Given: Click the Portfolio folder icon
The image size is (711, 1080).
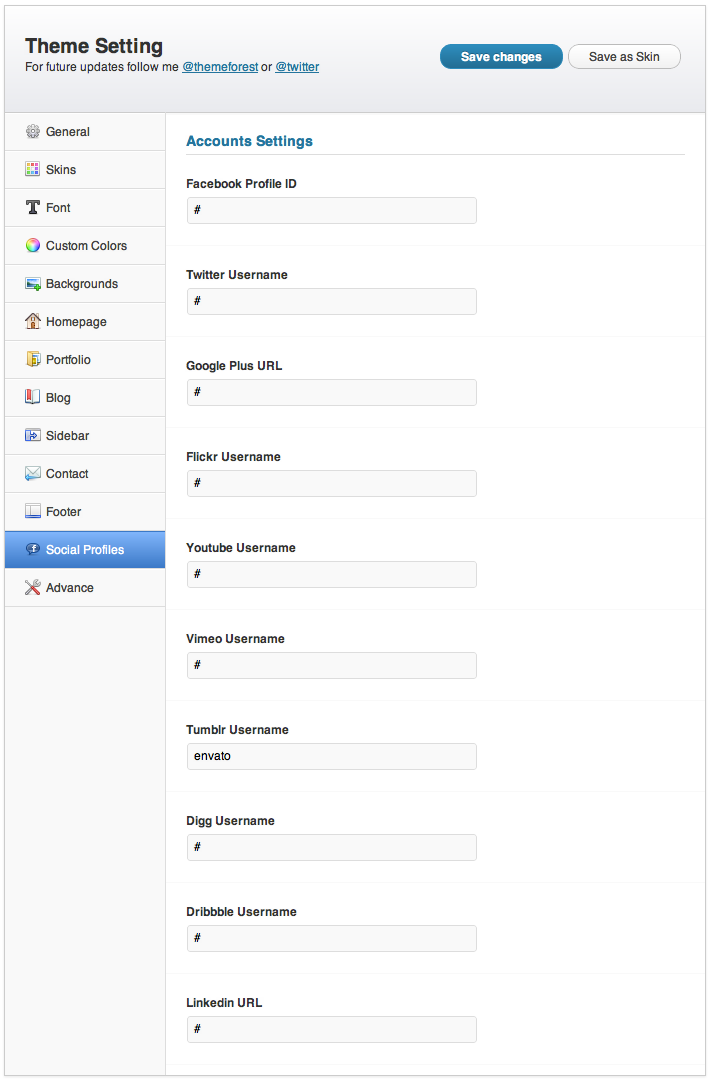Looking at the screenshot, I should click(32, 359).
